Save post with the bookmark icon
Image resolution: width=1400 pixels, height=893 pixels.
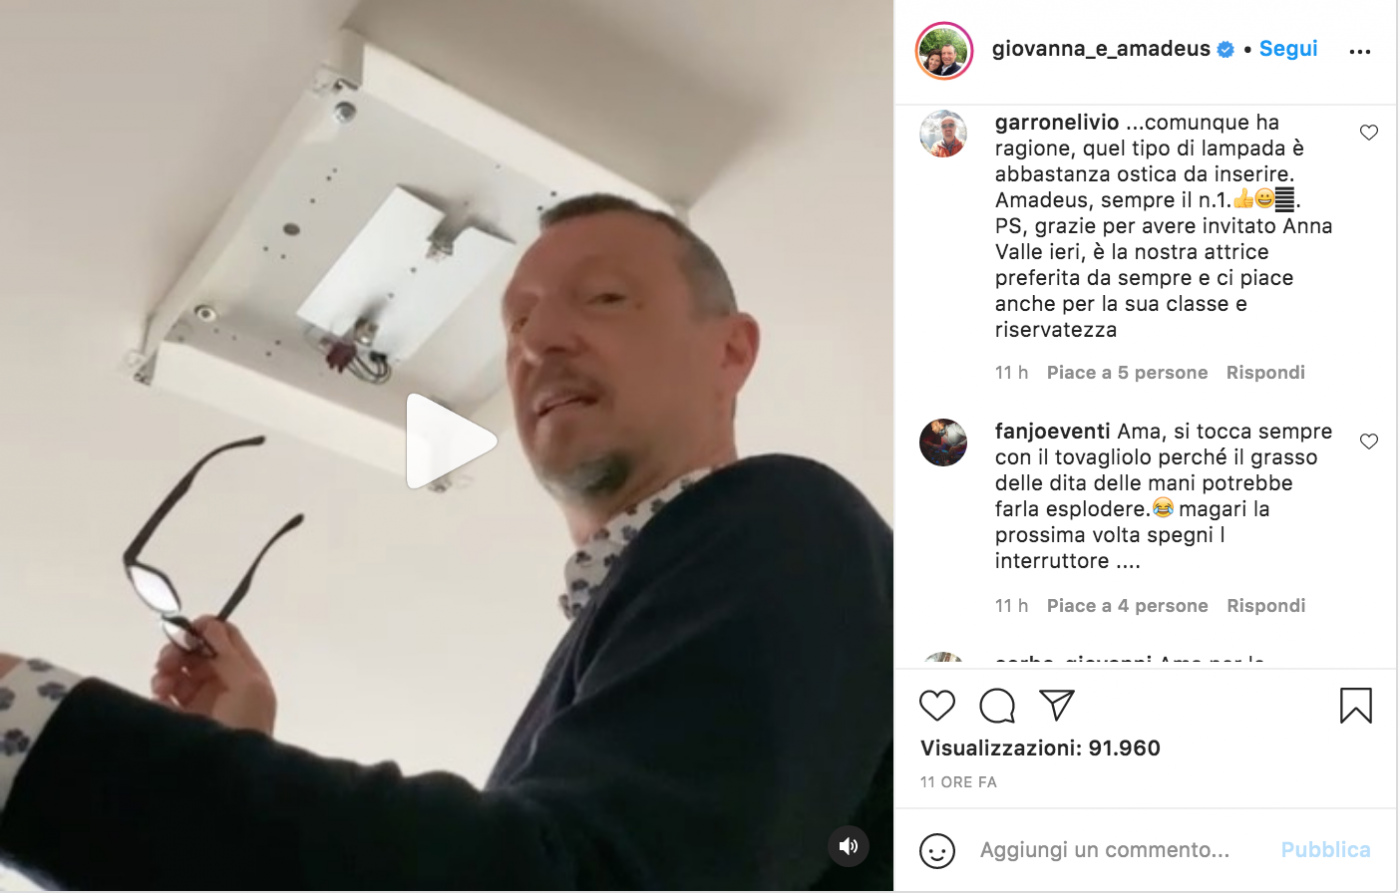tap(1356, 706)
